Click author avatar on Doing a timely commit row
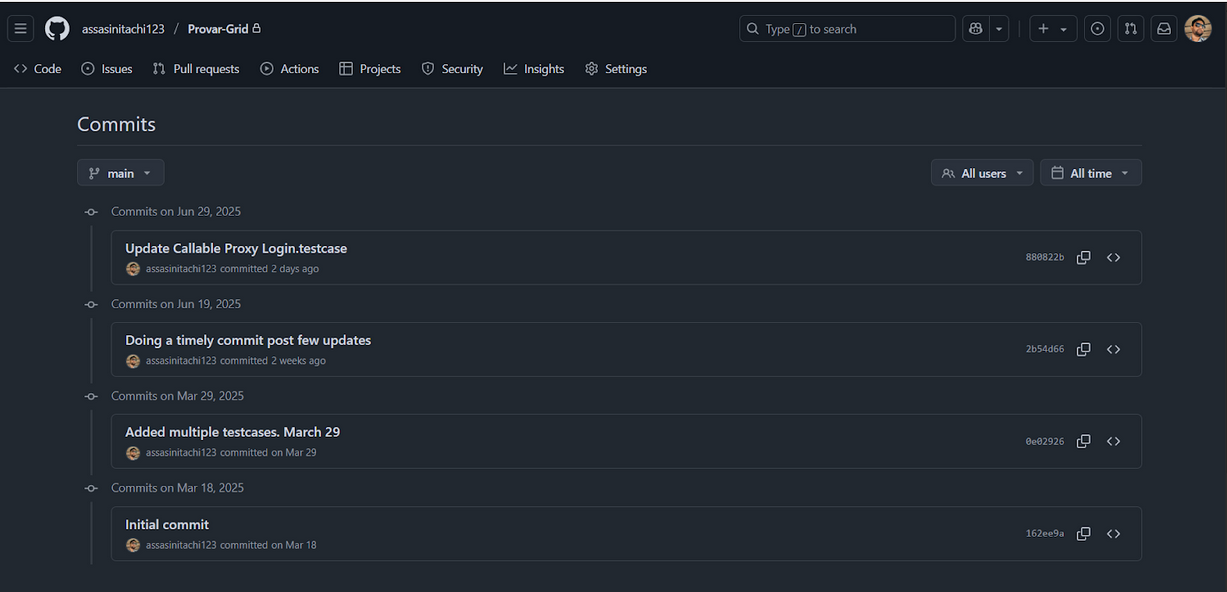1227x592 pixels. [133, 361]
